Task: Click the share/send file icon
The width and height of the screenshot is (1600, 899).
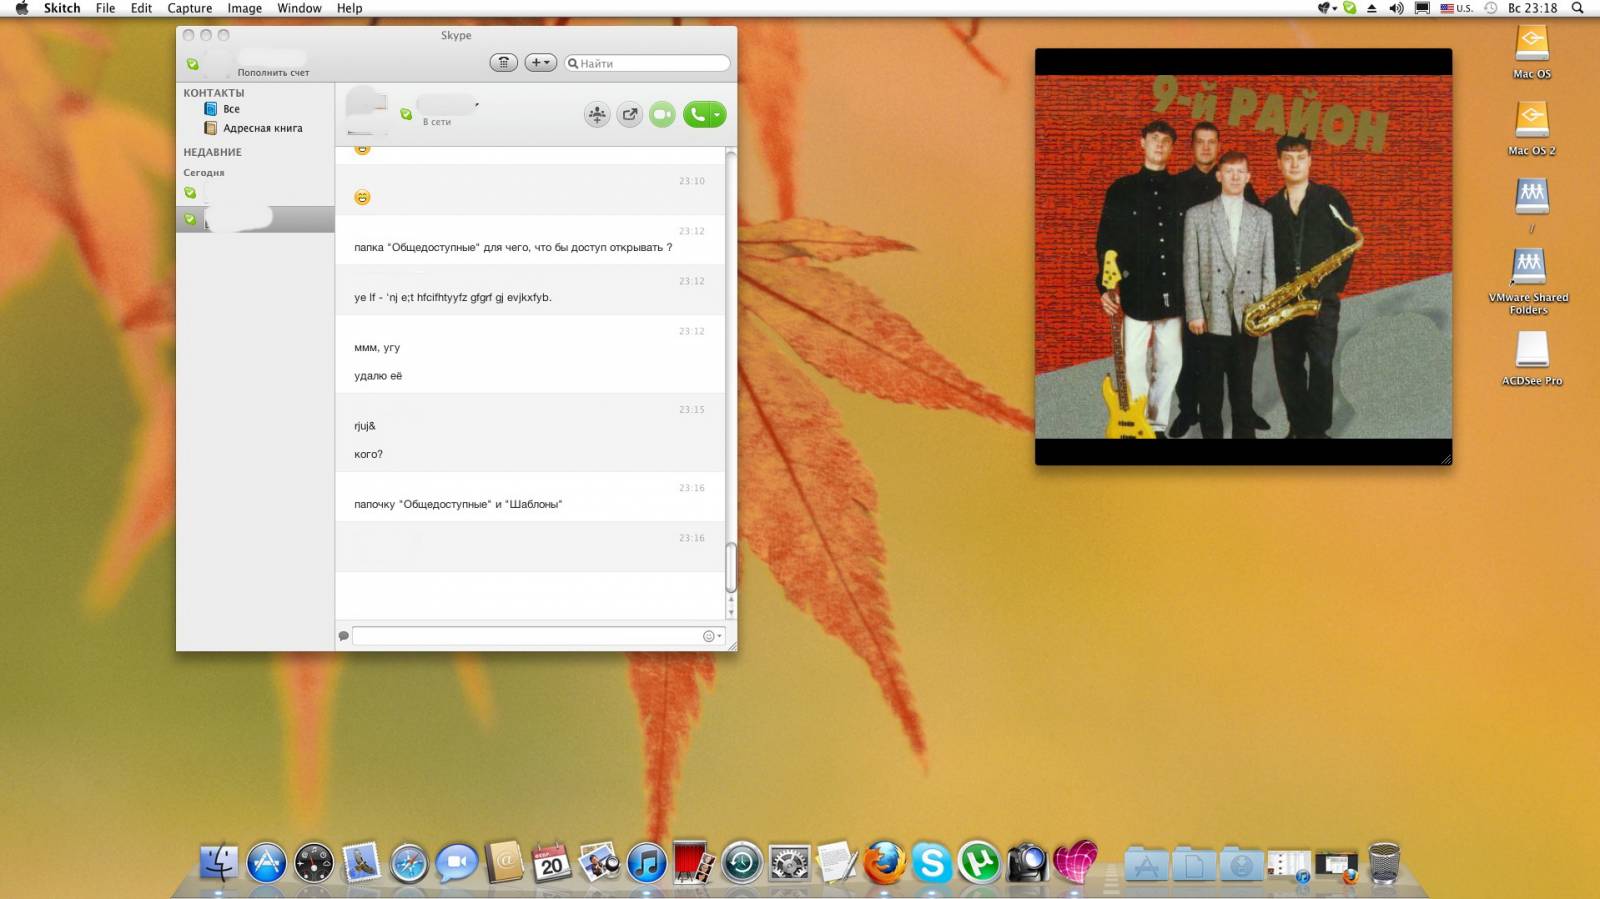Action: coord(630,115)
